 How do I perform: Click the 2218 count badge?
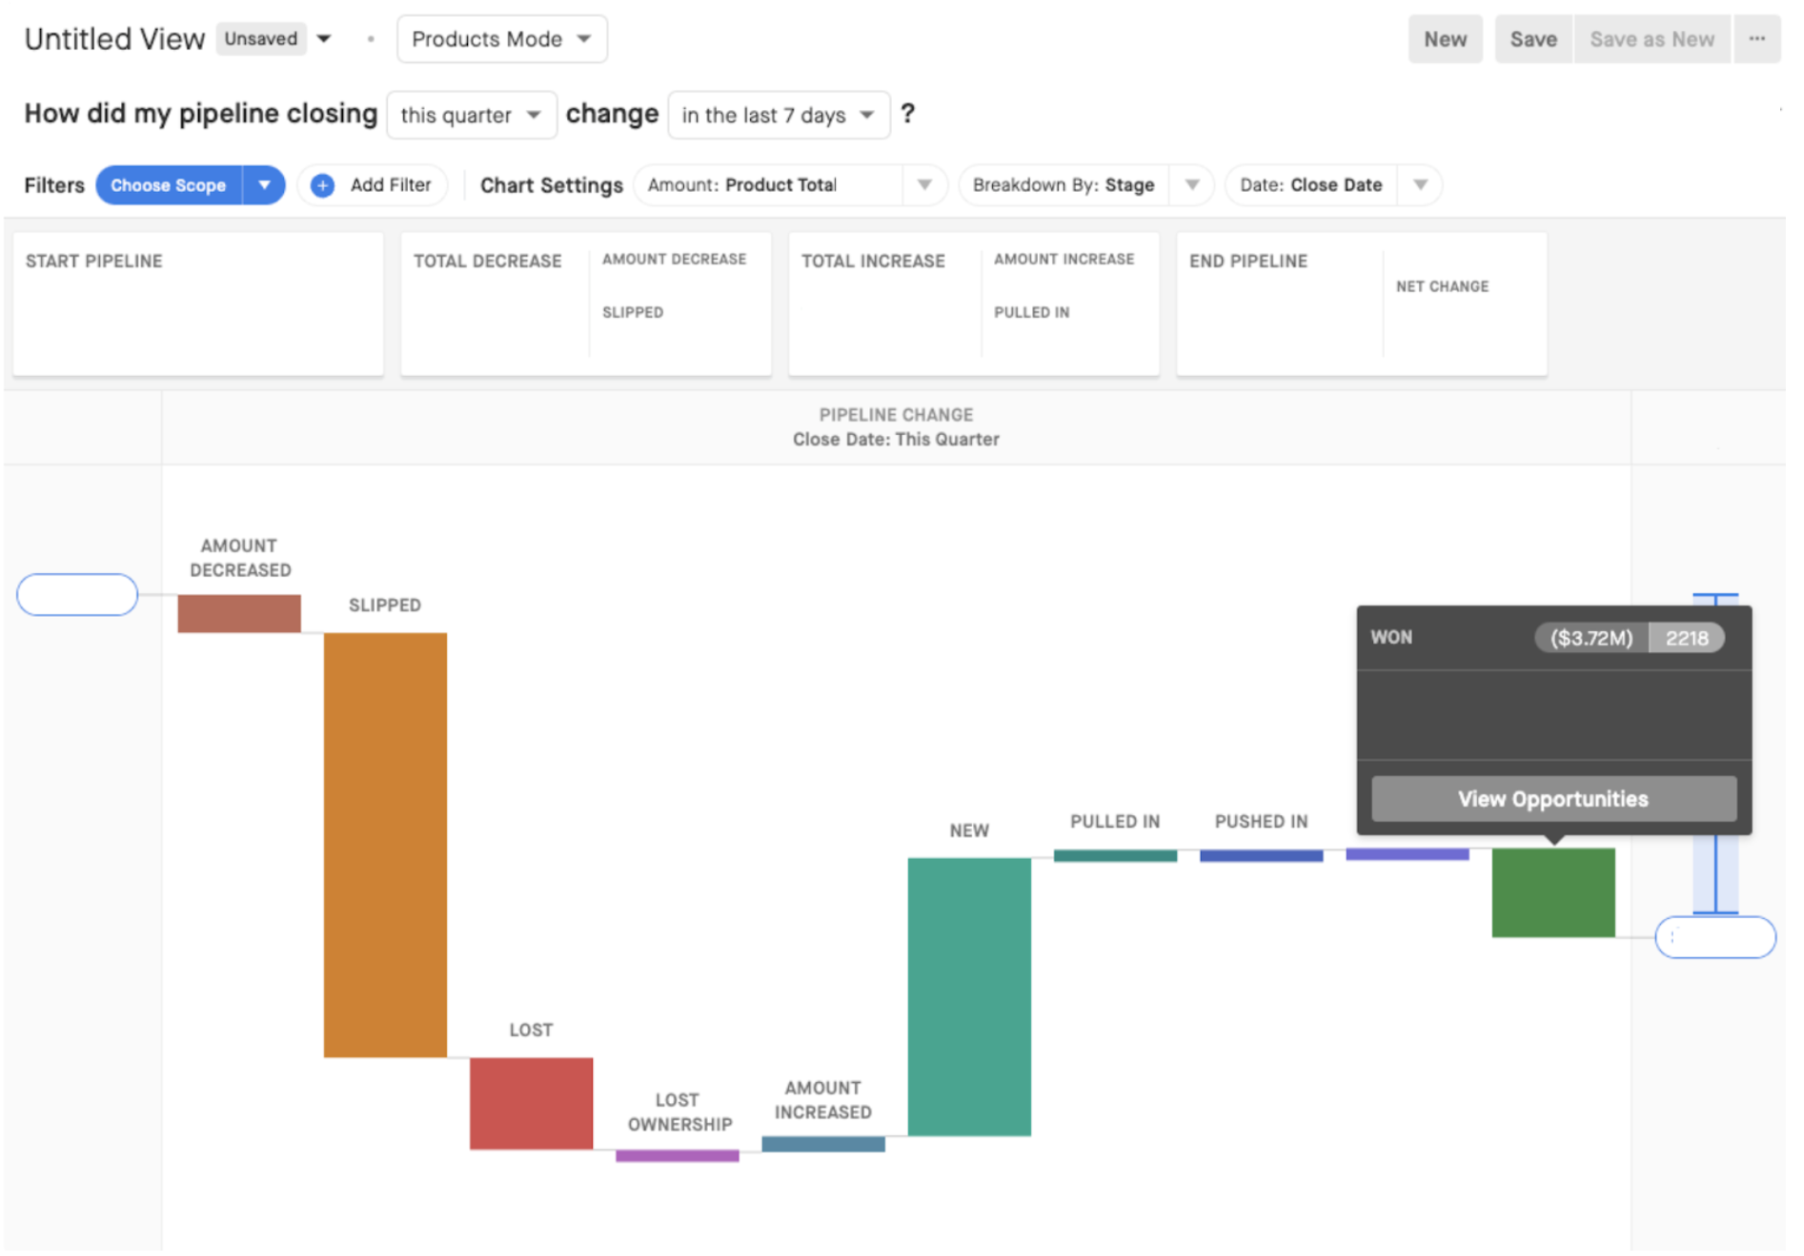1687,638
